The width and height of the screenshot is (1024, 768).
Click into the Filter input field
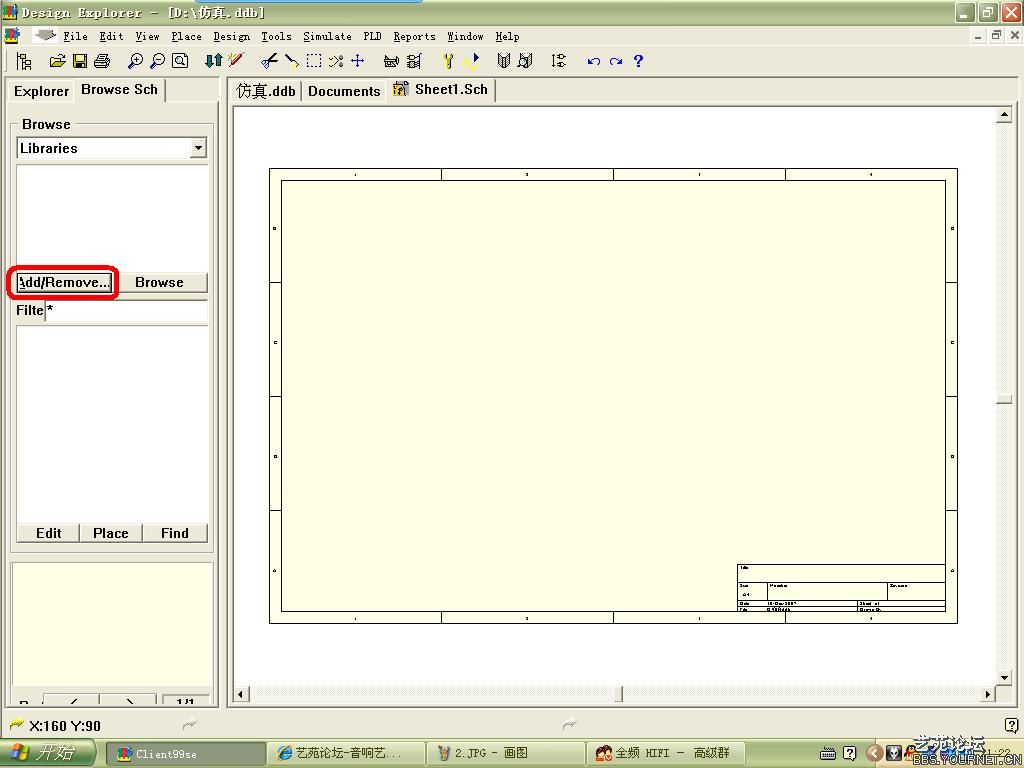coord(127,310)
